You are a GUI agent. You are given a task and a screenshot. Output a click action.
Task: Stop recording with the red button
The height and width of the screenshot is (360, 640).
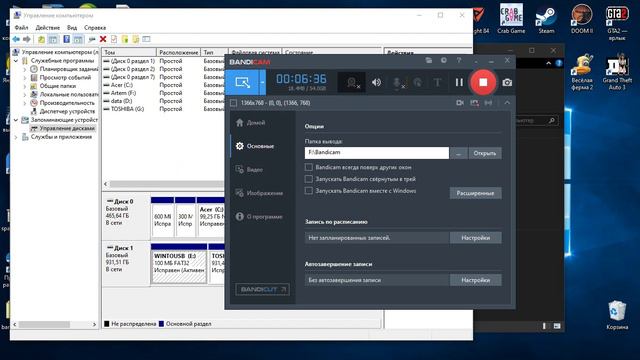tap(483, 82)
